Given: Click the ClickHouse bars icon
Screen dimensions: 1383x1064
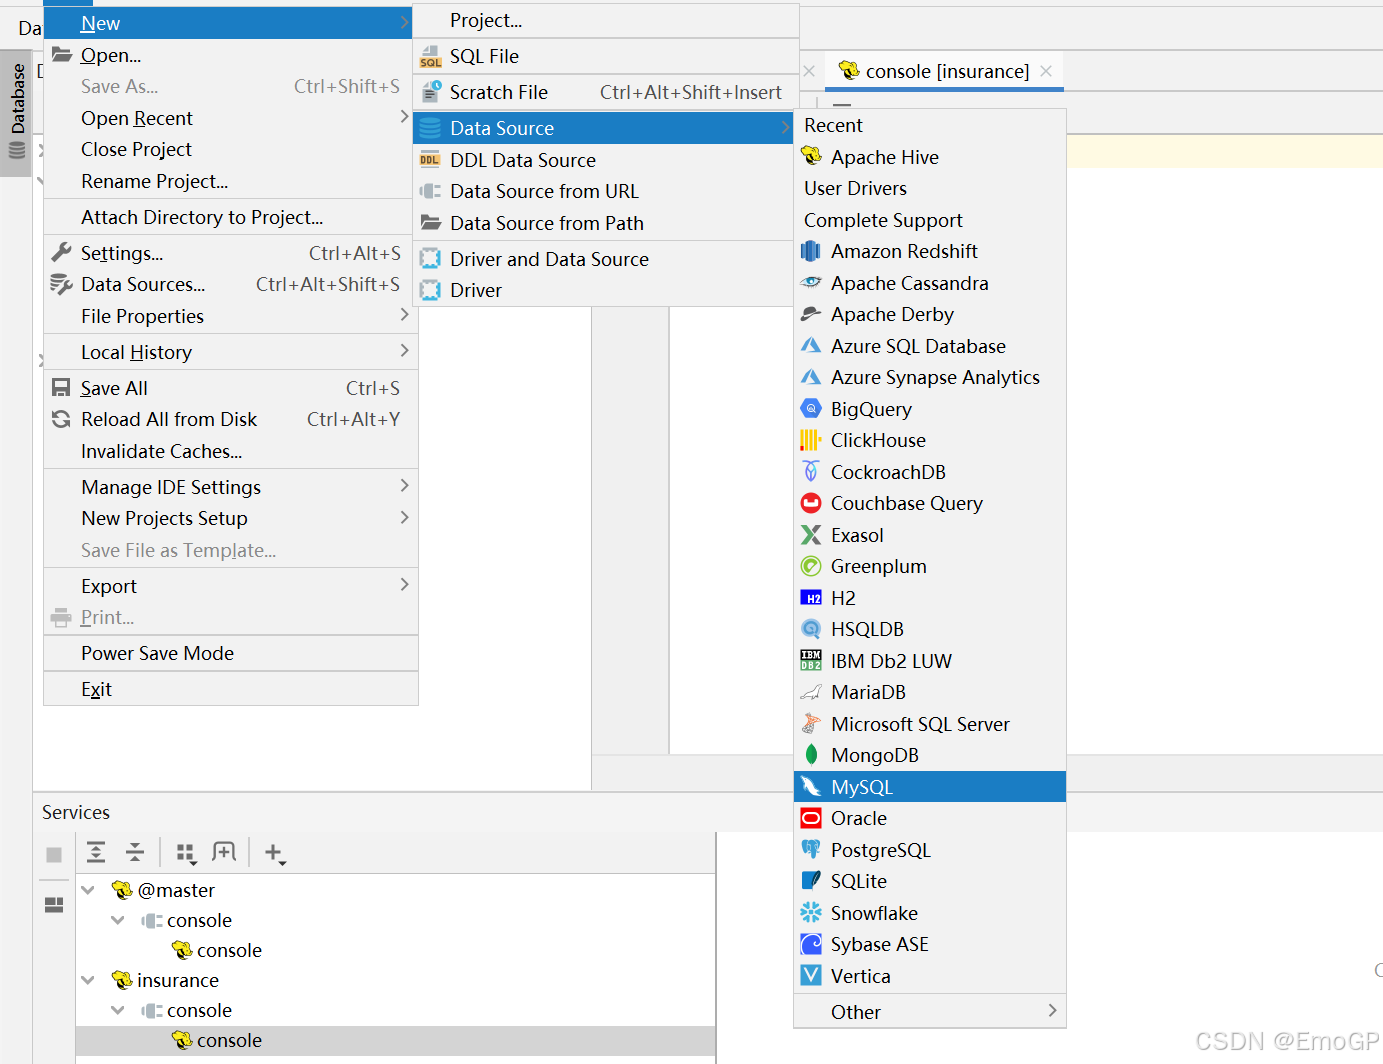Looking at the screenshot, I should point(811,440).
